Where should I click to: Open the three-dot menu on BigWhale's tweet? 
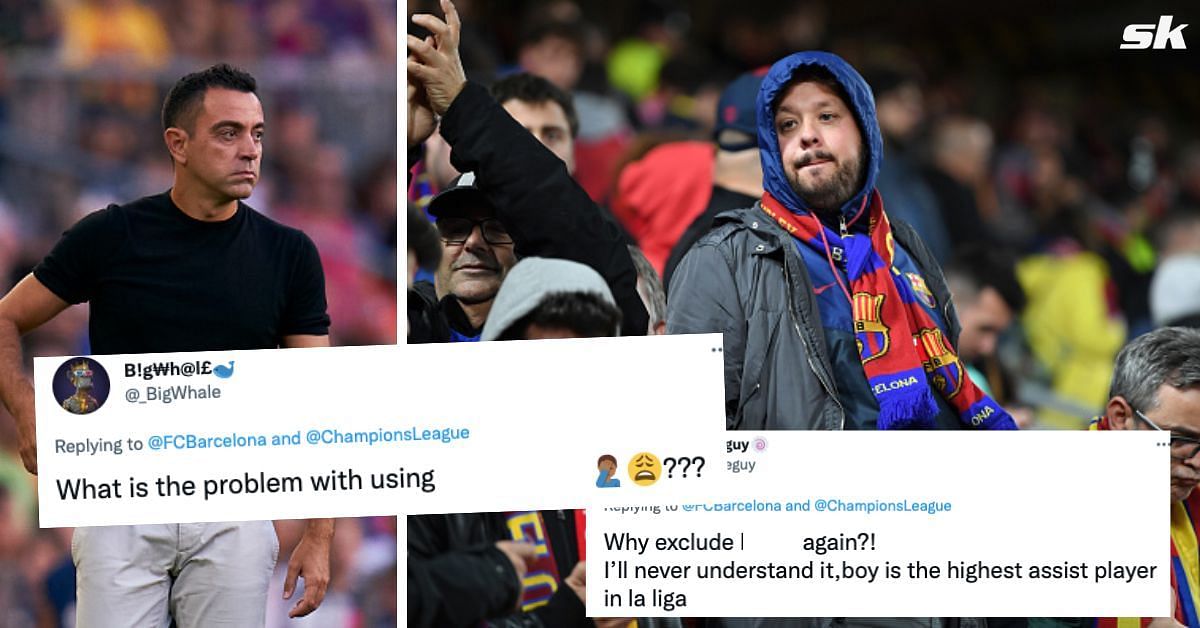[x=716, y=351]
